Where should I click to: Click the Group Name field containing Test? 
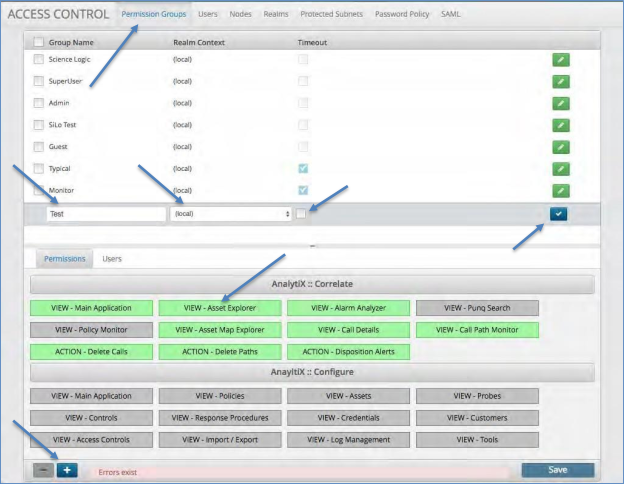coord(106,214)
